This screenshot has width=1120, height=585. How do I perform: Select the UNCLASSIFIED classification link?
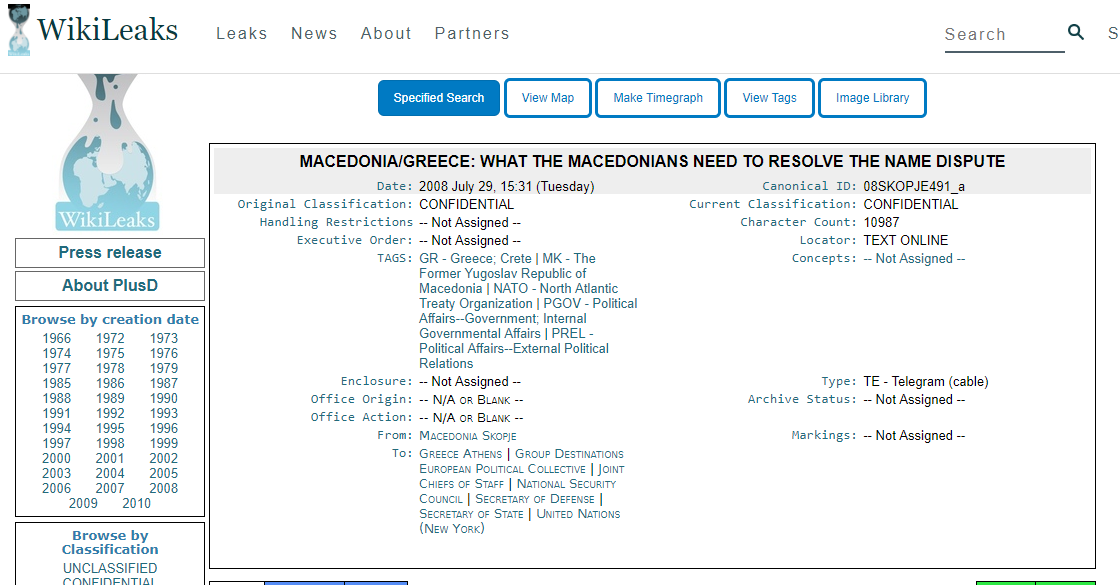point(110,568)
